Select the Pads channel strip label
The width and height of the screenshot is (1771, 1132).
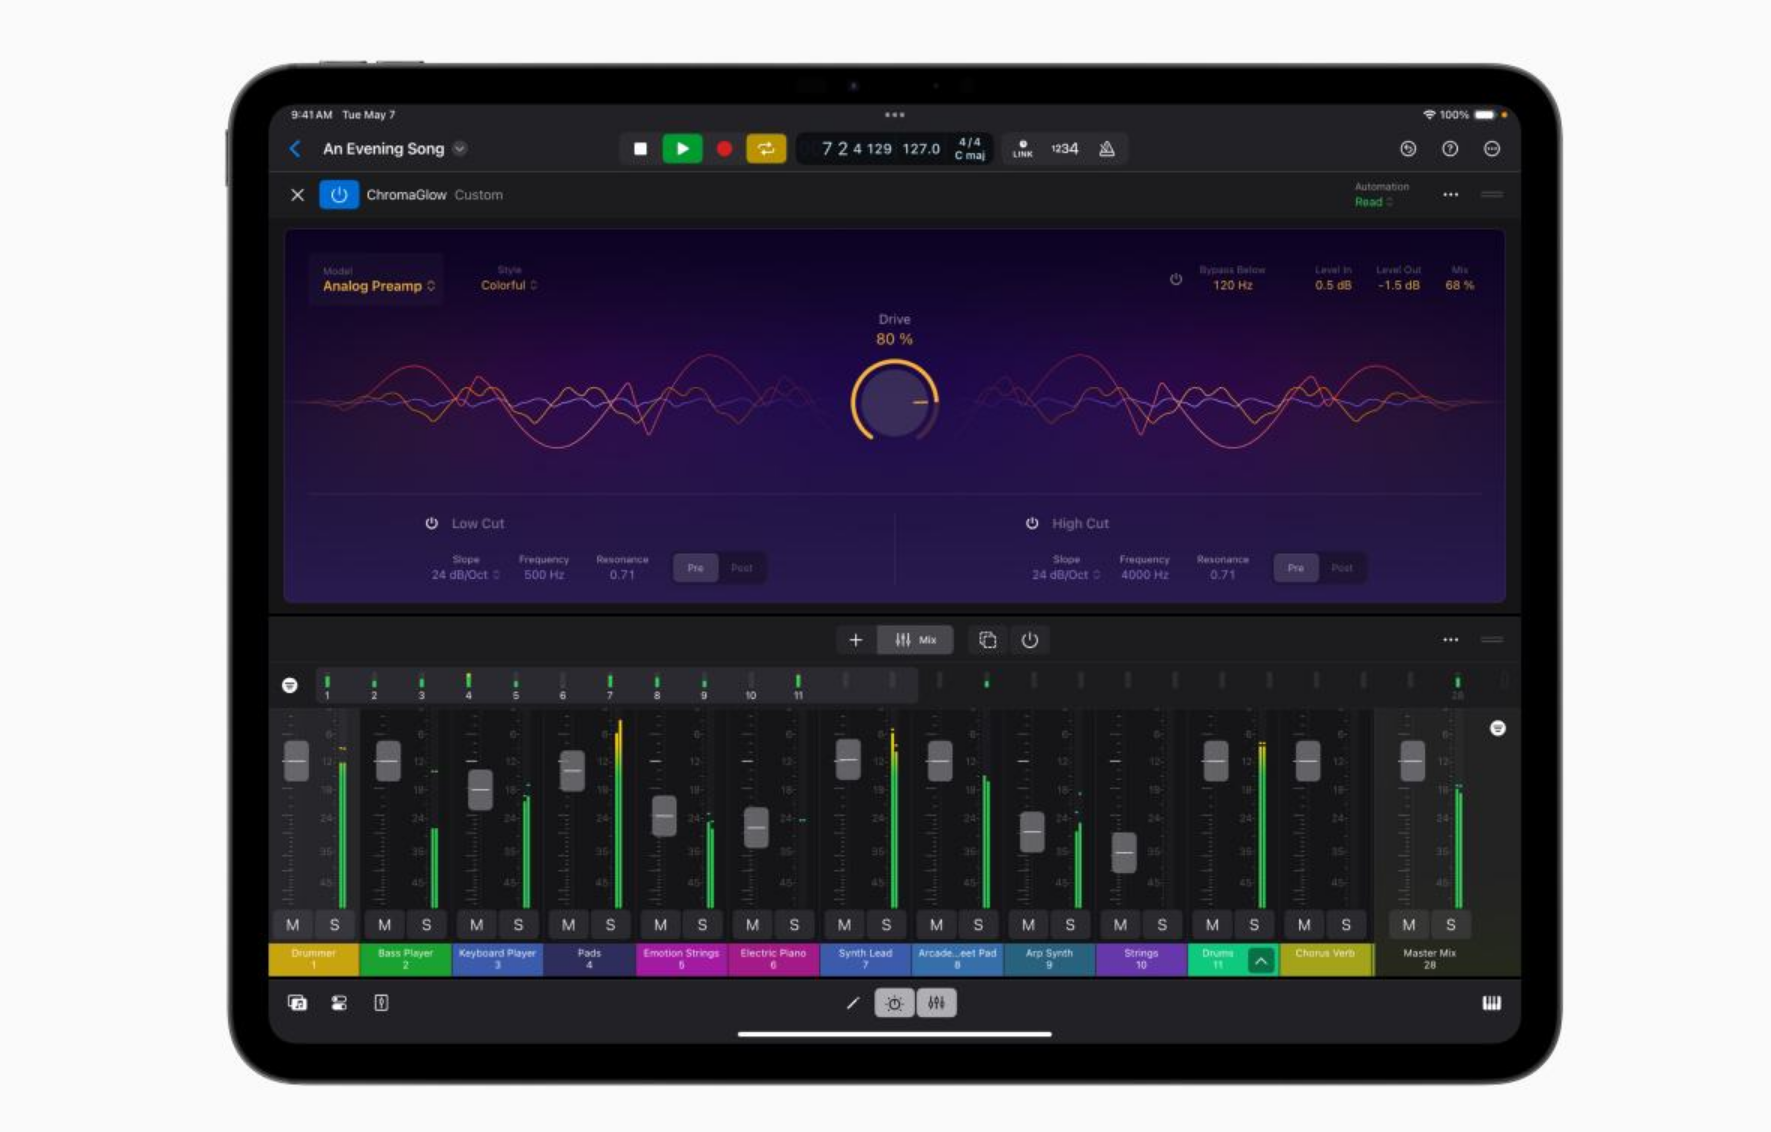(589, 959)
